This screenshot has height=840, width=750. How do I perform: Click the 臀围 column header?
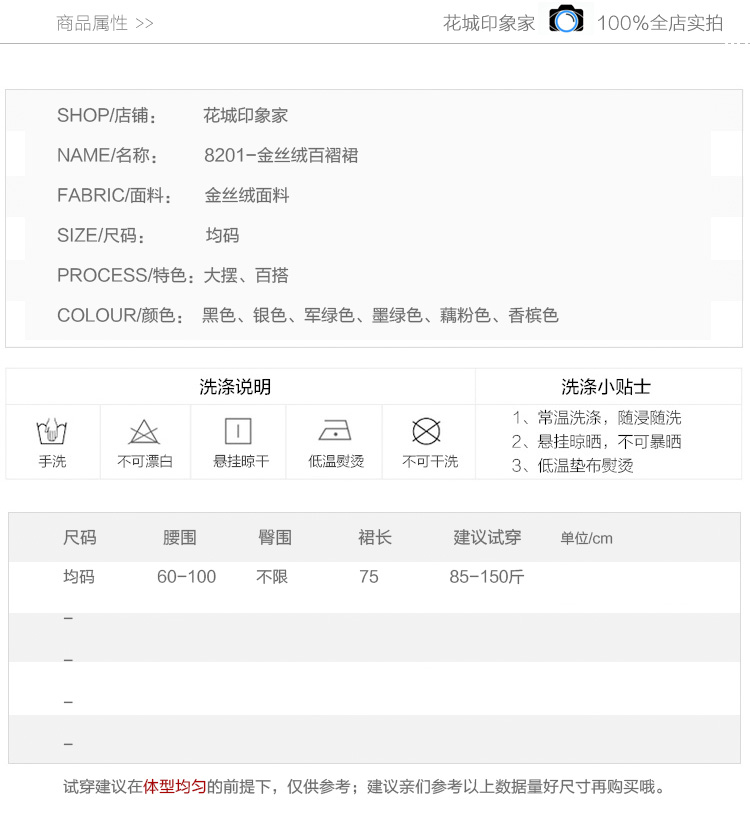coord(275,538)
